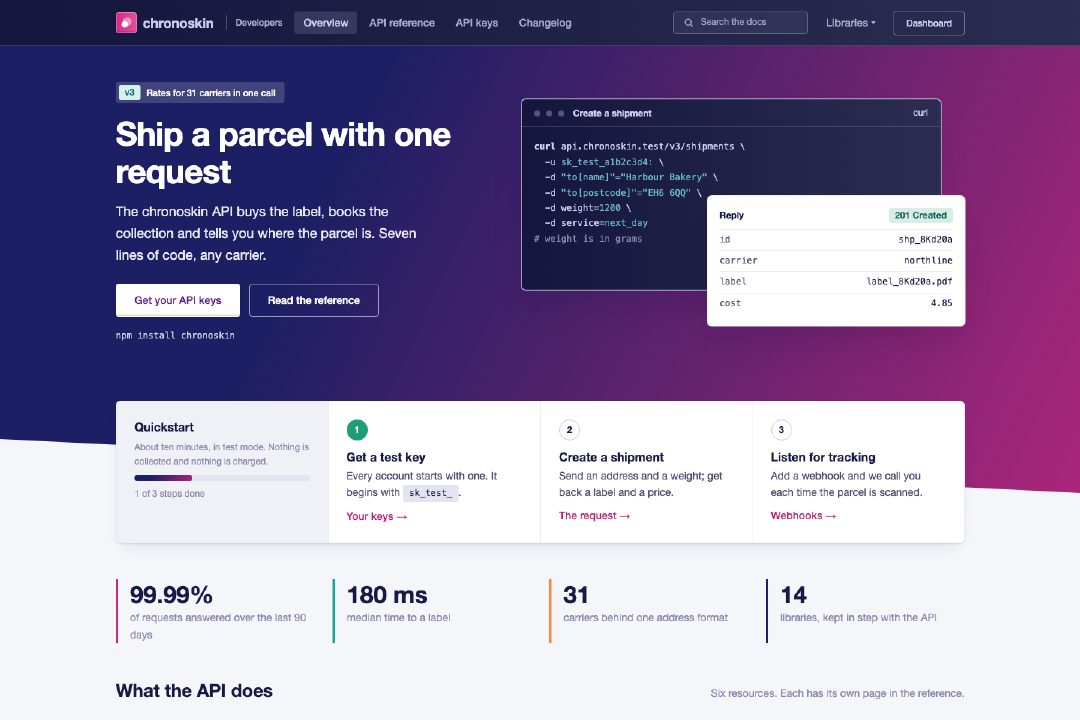Click the shp_8Kd20a id value

pos(925,239)
